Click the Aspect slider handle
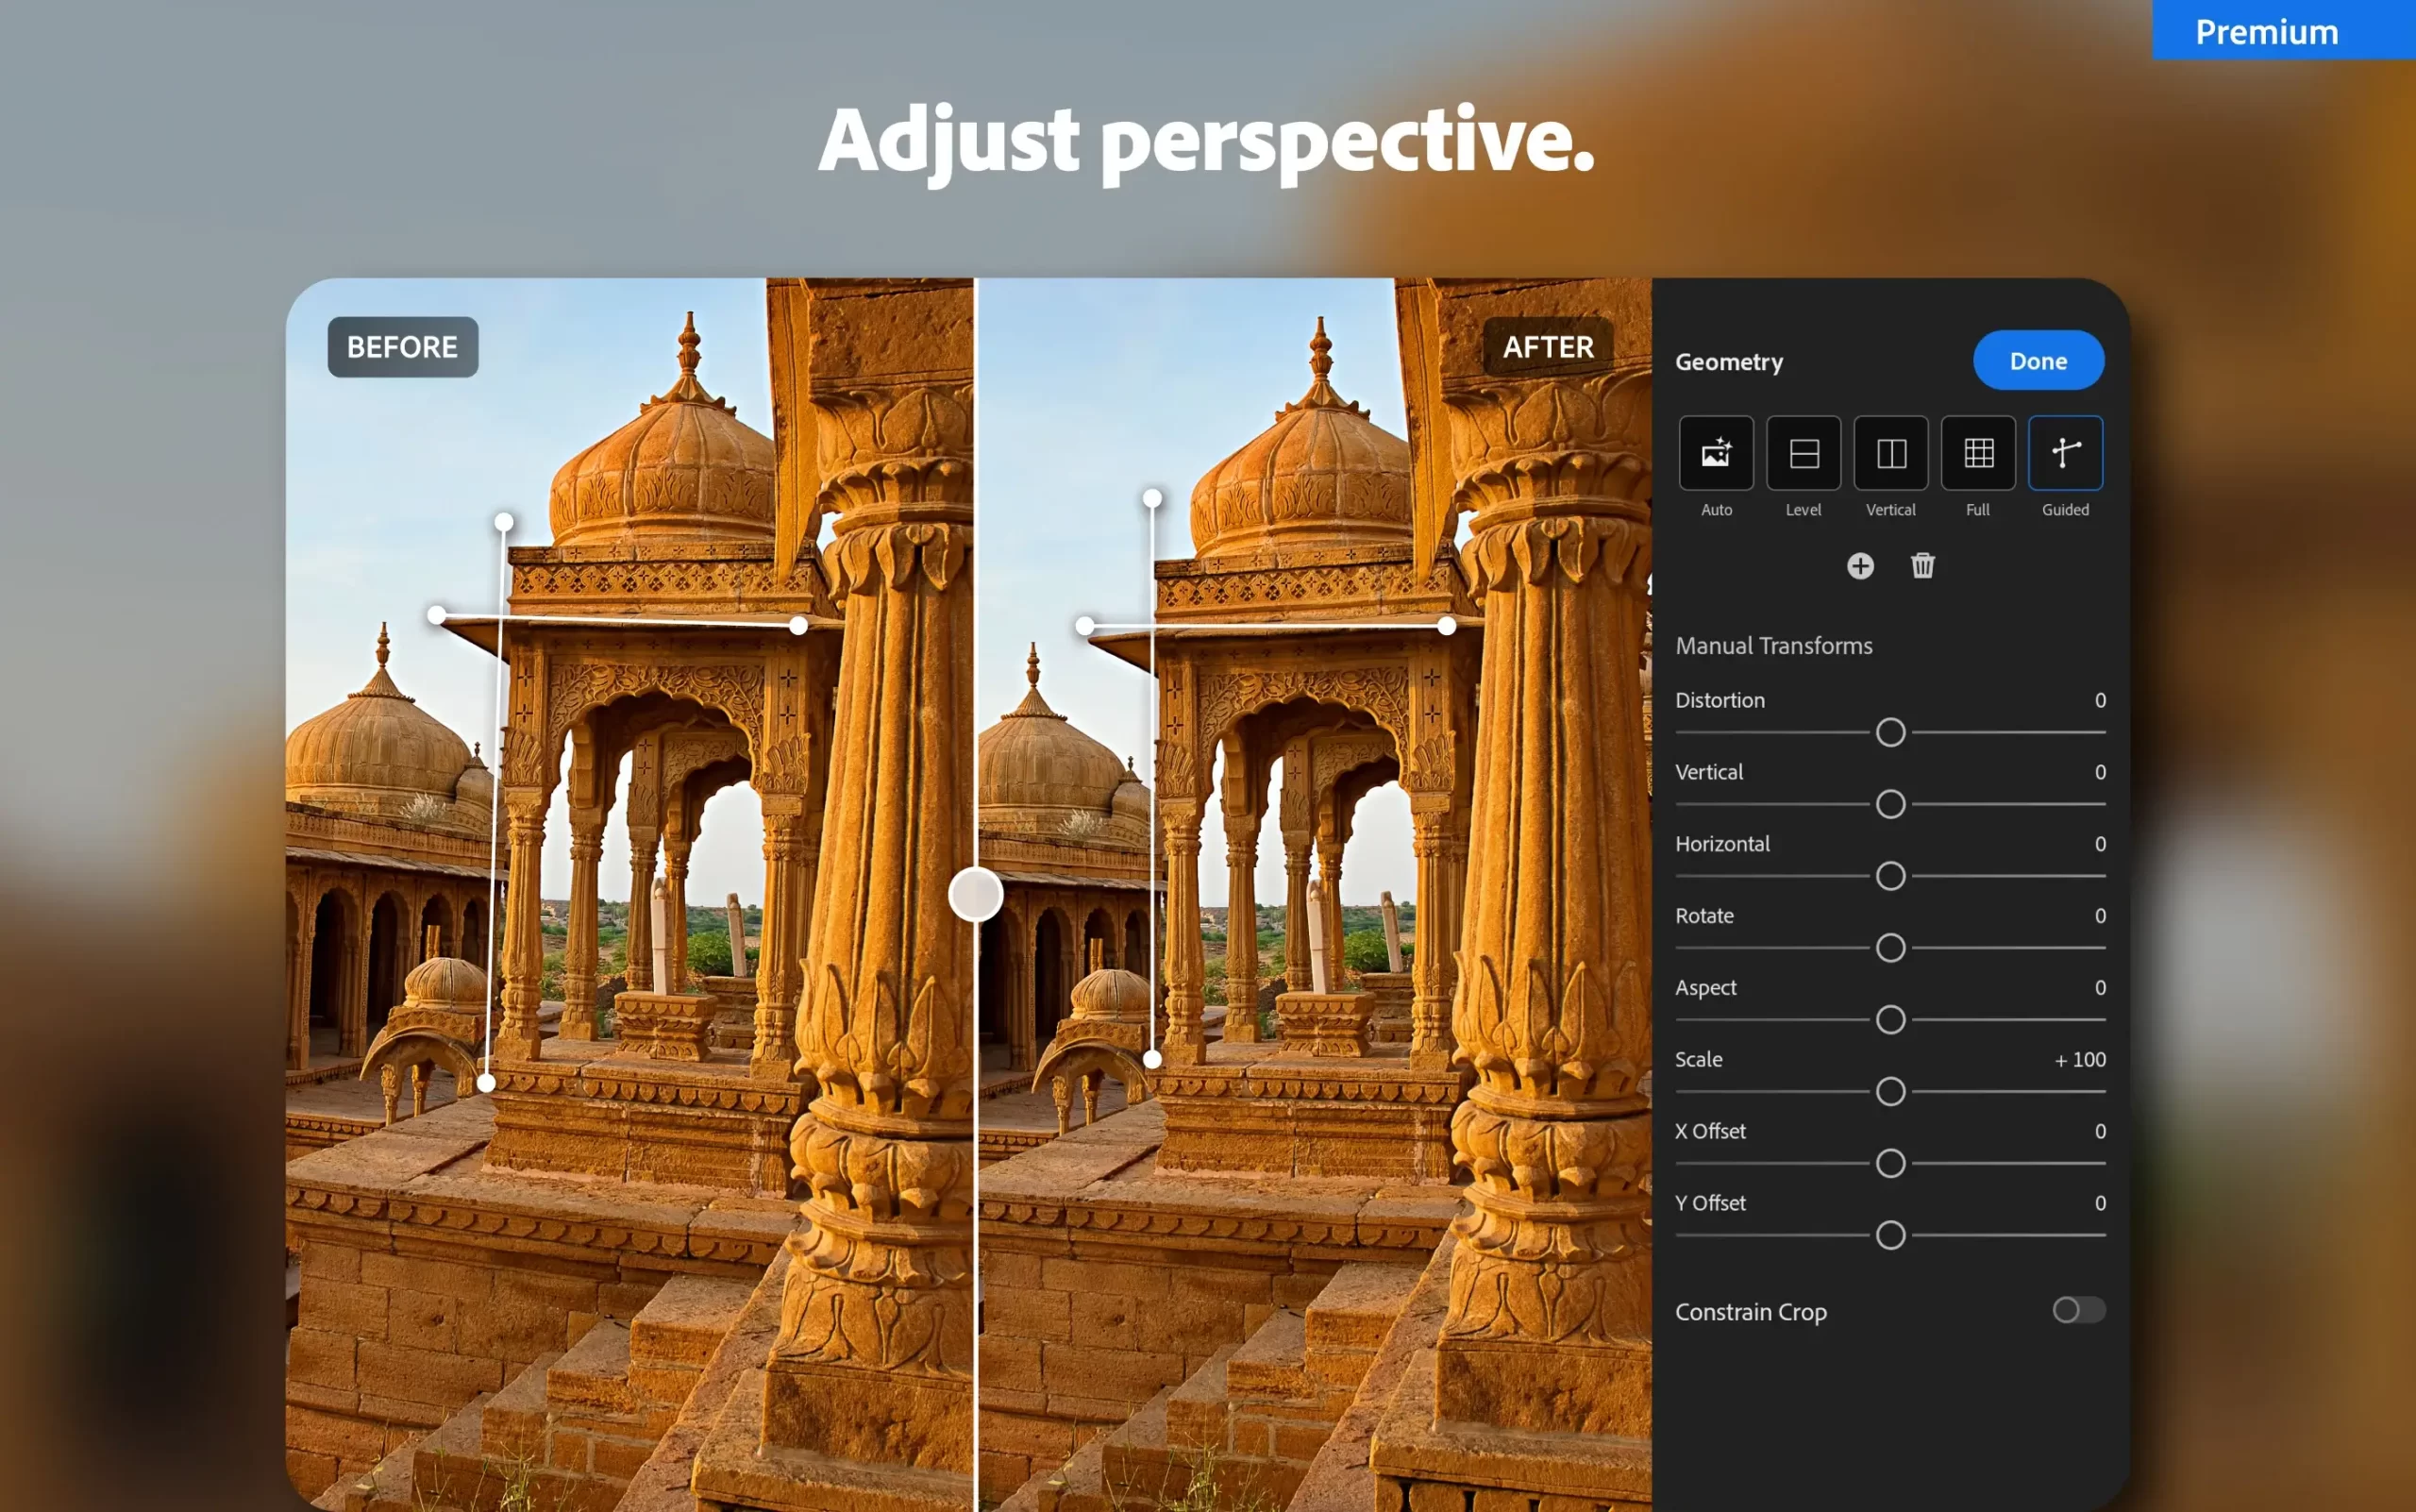 1890,1019
